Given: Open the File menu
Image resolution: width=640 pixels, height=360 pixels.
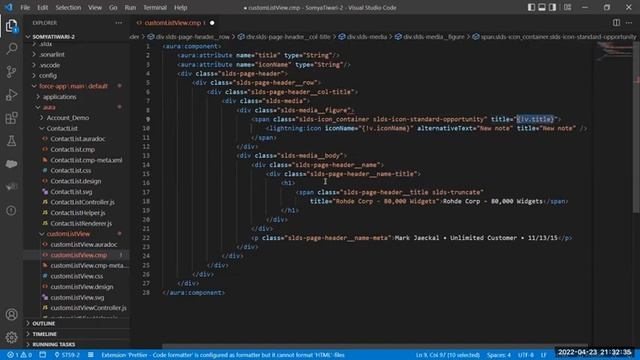Looking at the screenshot, I should point(25,7).
